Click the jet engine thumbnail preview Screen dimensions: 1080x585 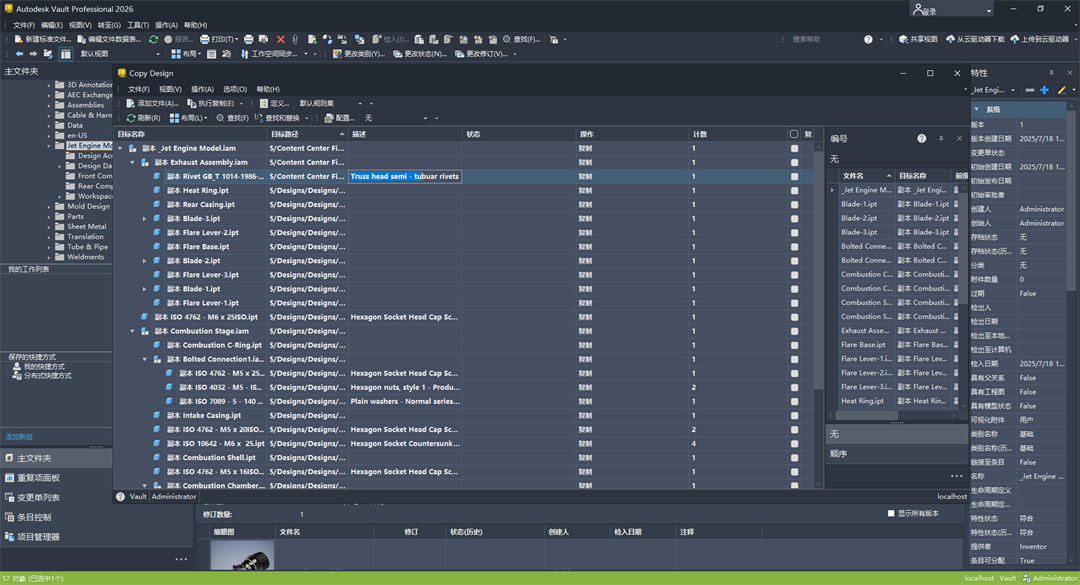click(242, 556)
